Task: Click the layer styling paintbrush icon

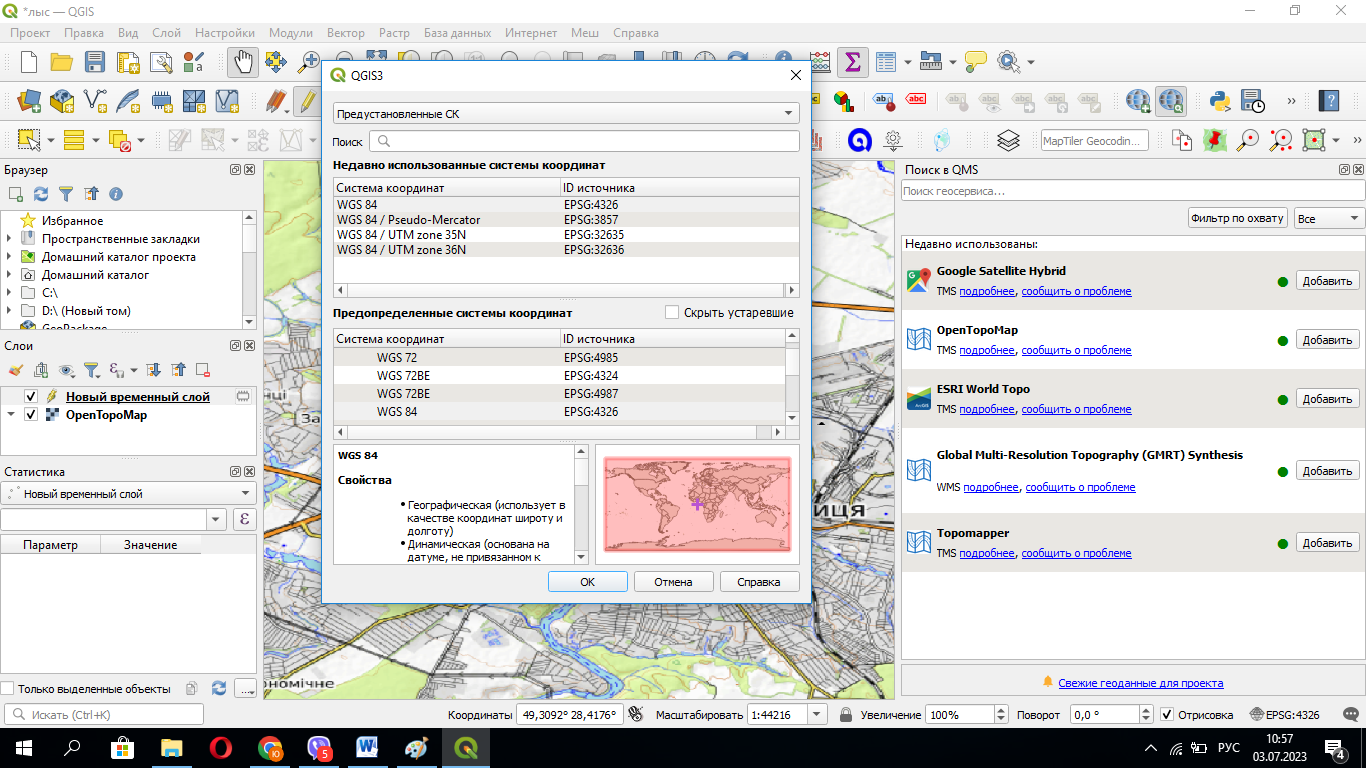Action: tap(16, 370)
